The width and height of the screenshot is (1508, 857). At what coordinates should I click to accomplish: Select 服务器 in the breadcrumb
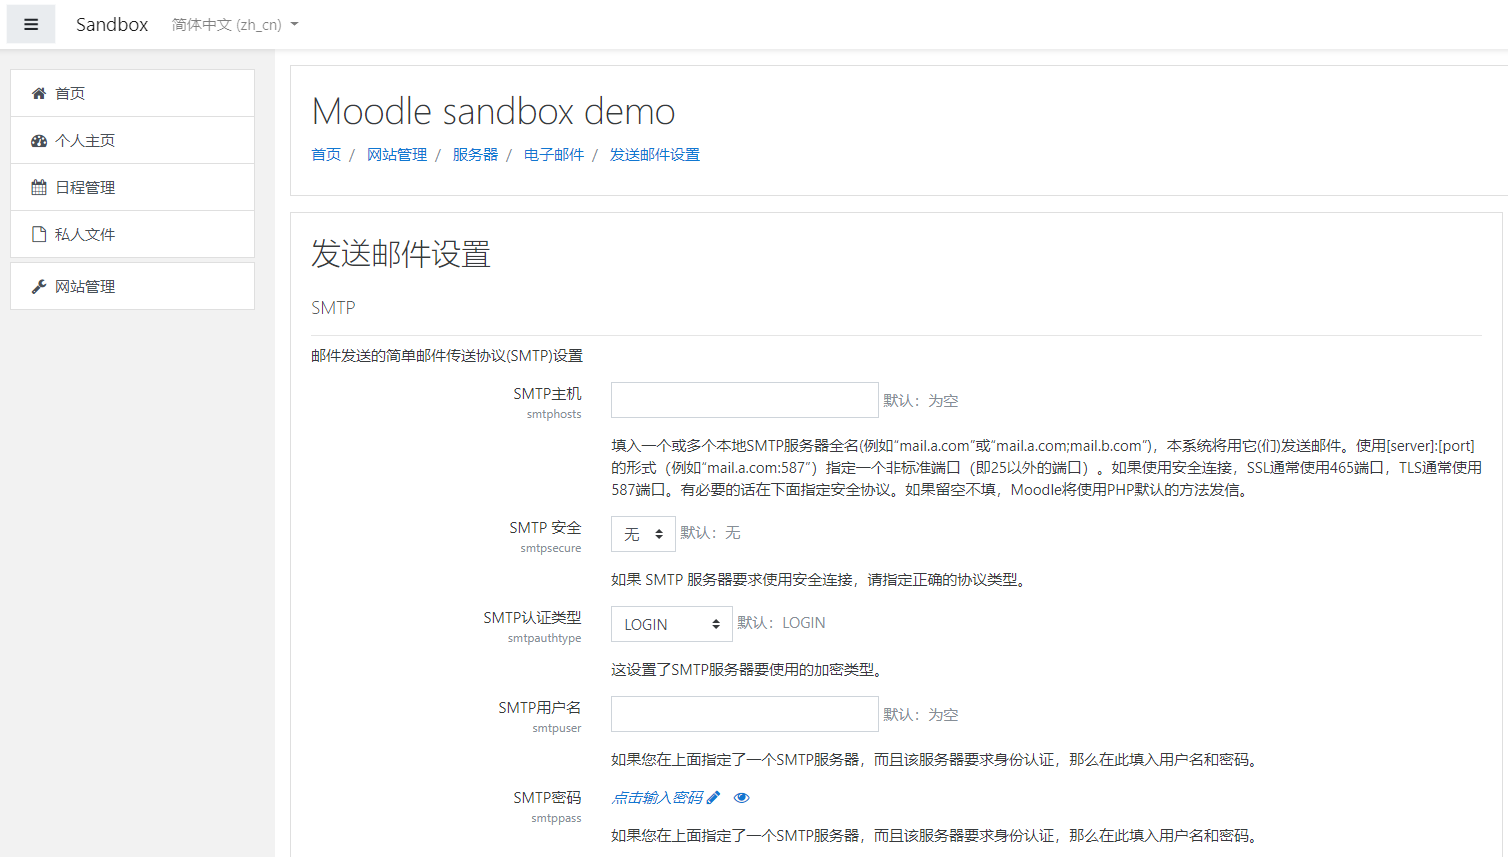[475, 155]
